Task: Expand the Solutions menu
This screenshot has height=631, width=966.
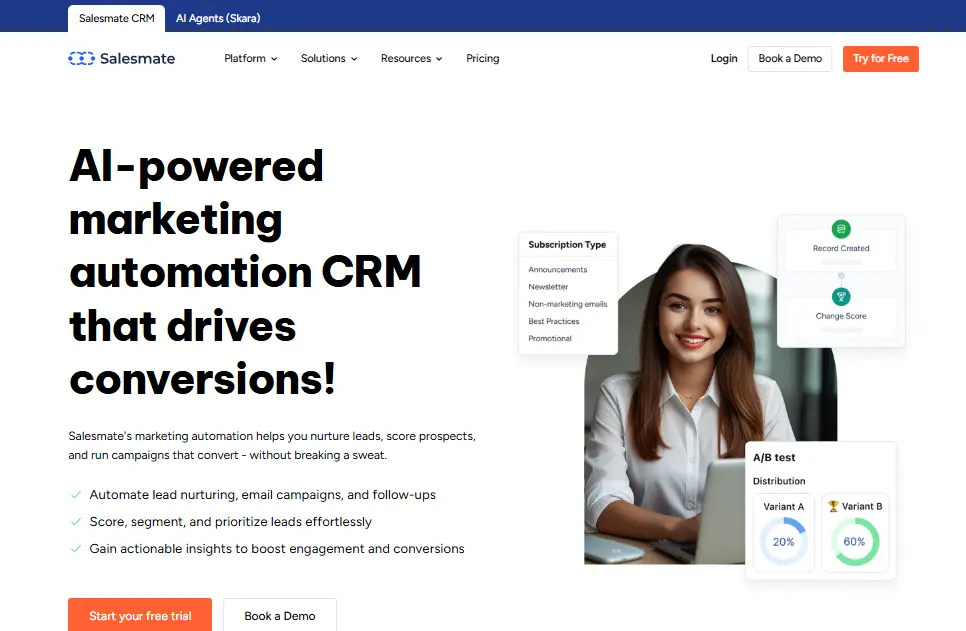Action: coord(329,59)
